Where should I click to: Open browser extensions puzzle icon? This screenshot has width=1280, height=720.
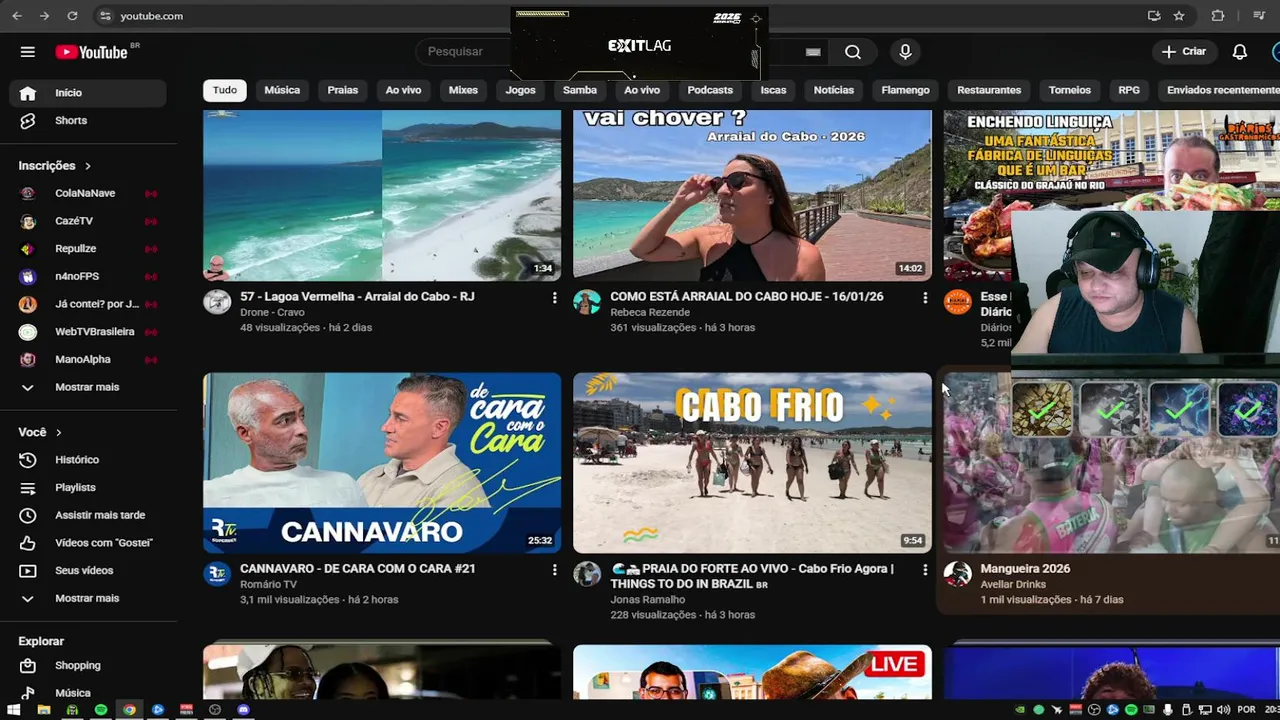[1217, 16]
